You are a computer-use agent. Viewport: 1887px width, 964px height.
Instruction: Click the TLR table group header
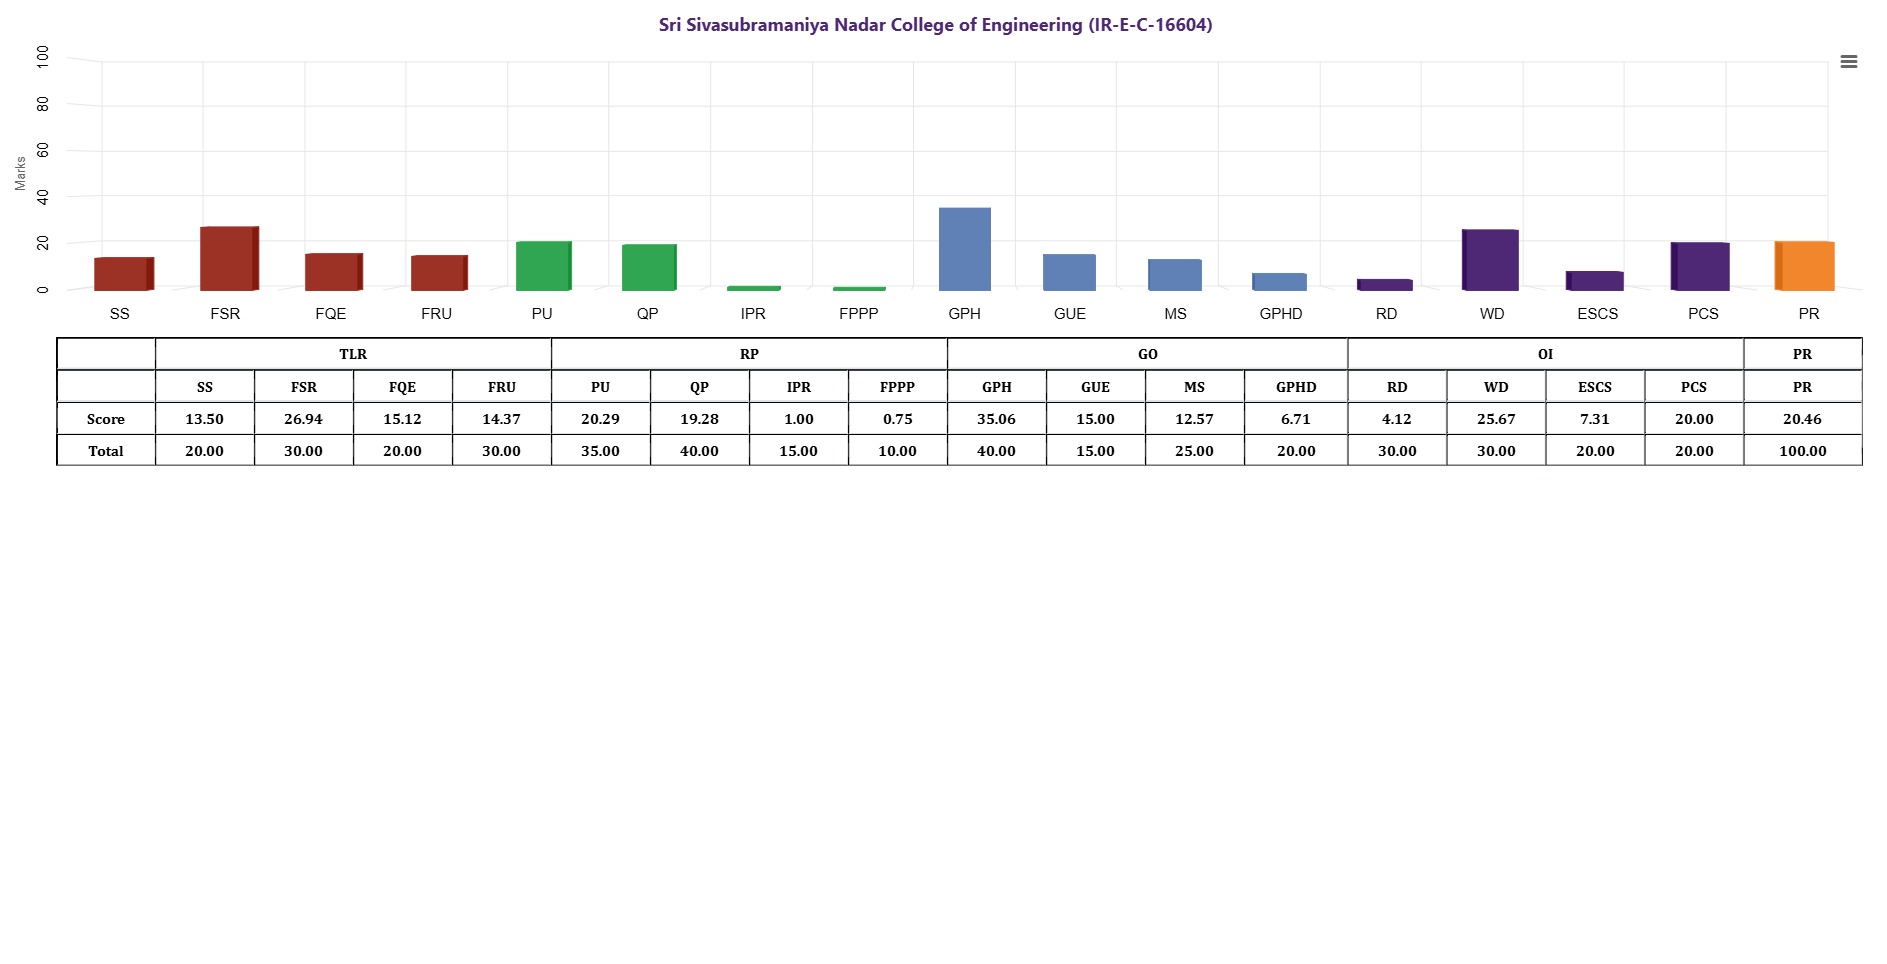pyautogui.click(x=353, y=354)
